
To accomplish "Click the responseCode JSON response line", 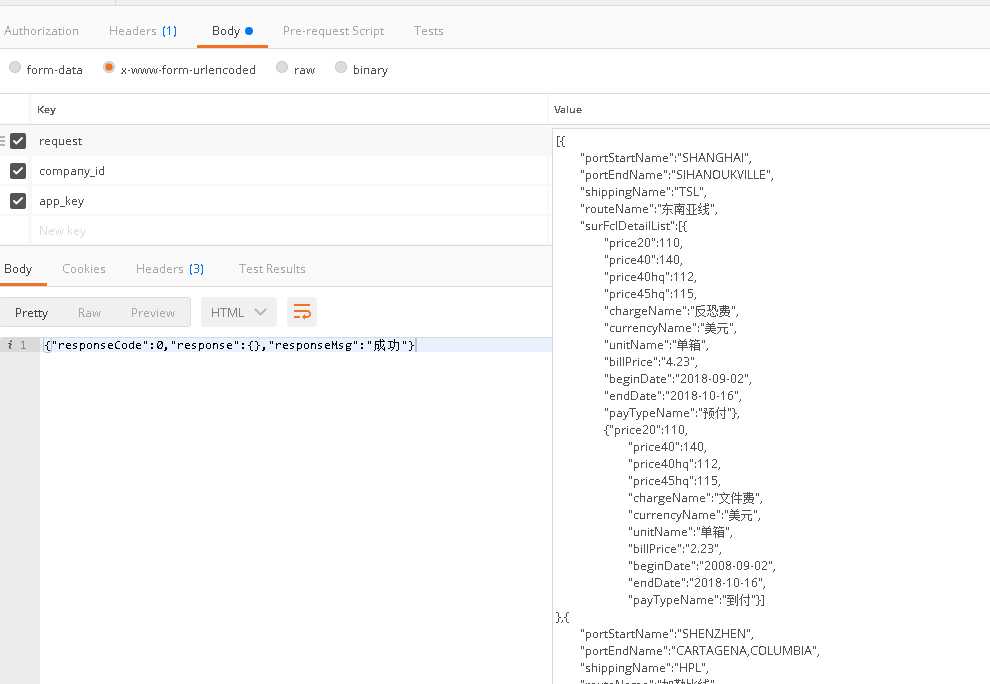I will pyautogui.click(x=230, y=345).
